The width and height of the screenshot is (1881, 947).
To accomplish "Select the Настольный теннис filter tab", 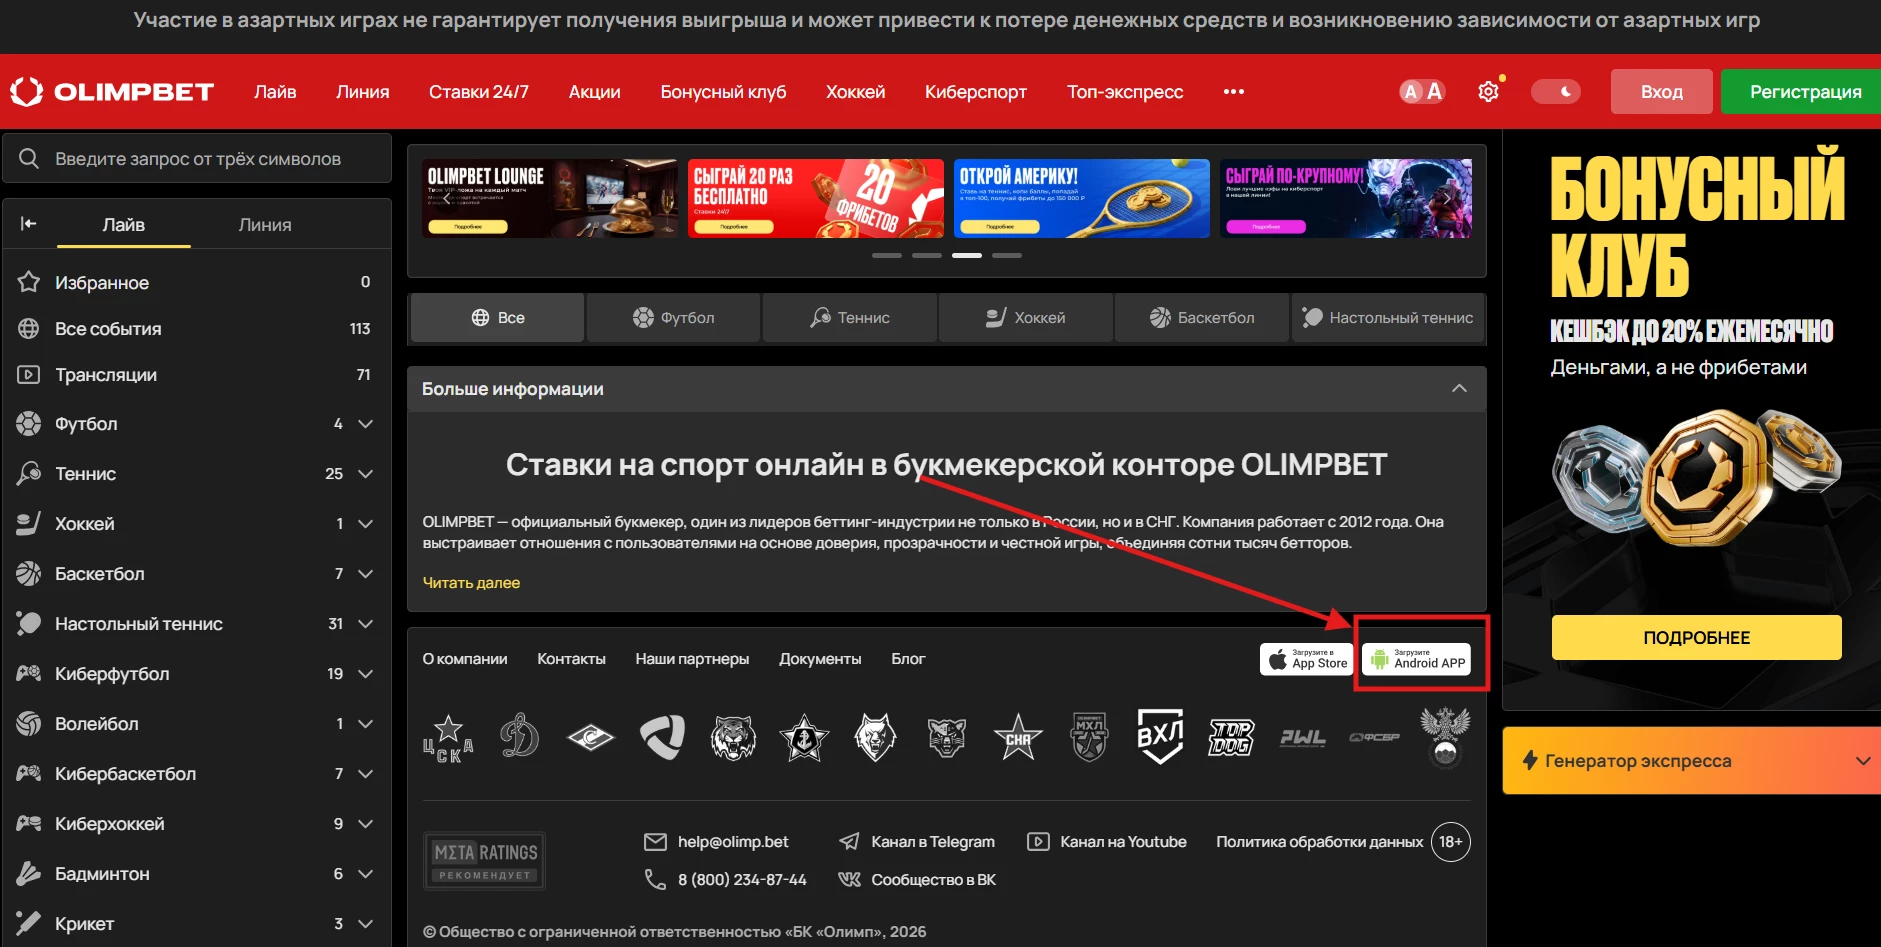I will tap(1388, 318).
